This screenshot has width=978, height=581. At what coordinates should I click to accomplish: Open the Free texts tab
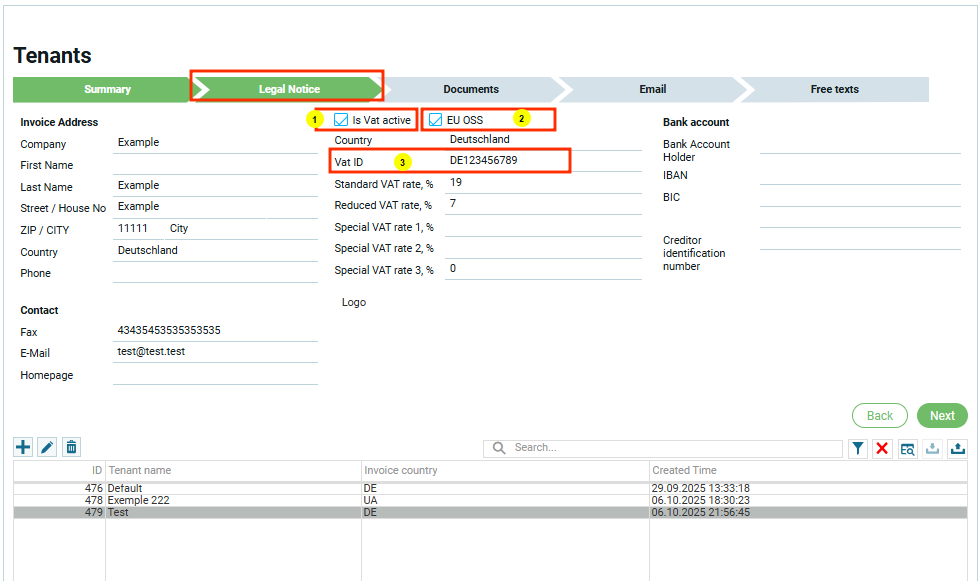pos(834,89)
